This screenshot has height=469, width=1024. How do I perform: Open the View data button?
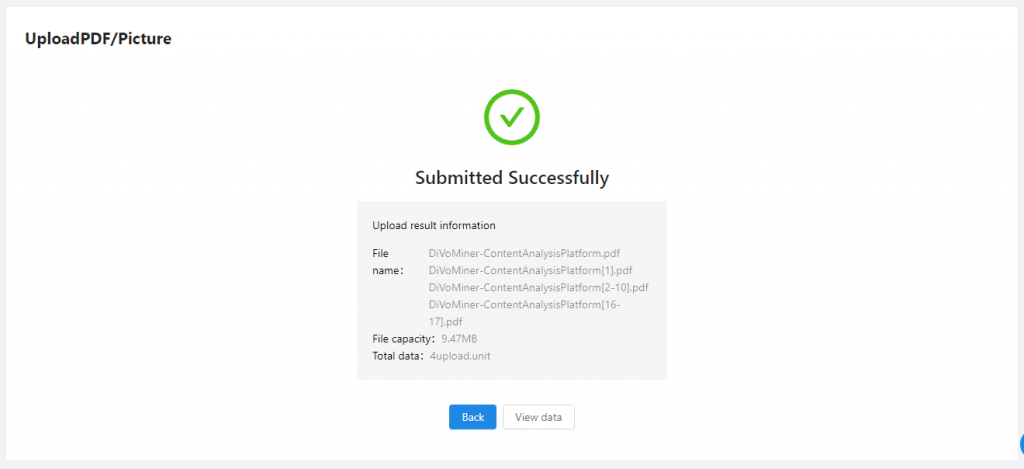point(538,417)
